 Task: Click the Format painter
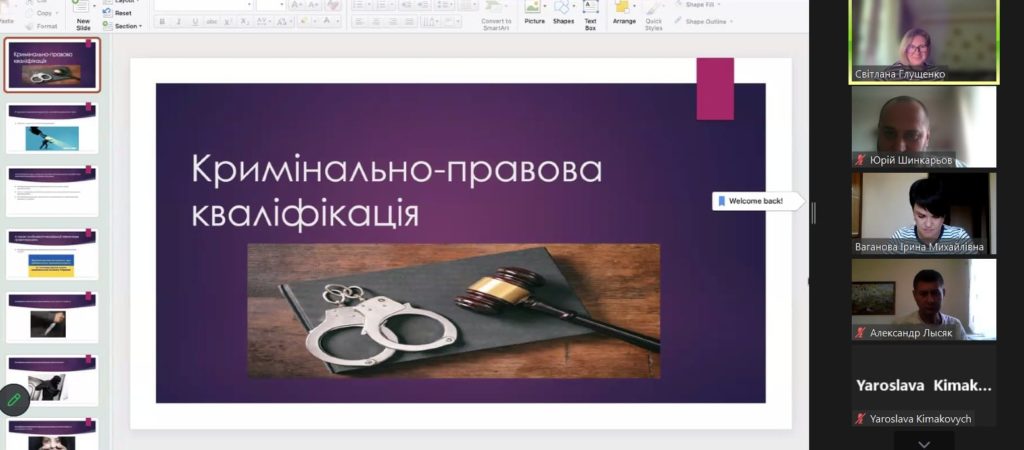click(42, 26)
